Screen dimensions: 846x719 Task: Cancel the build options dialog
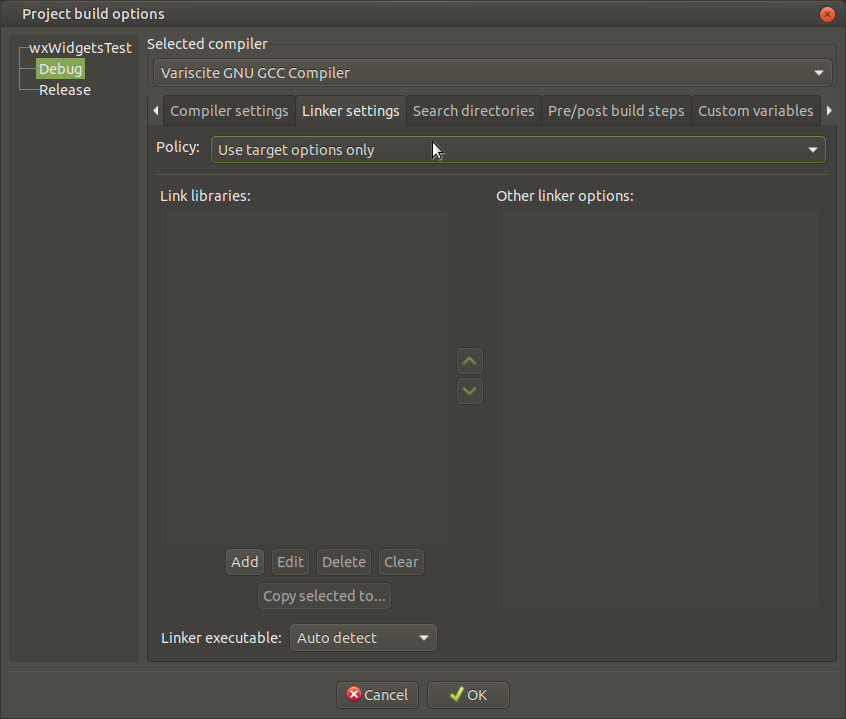(377, 695)
